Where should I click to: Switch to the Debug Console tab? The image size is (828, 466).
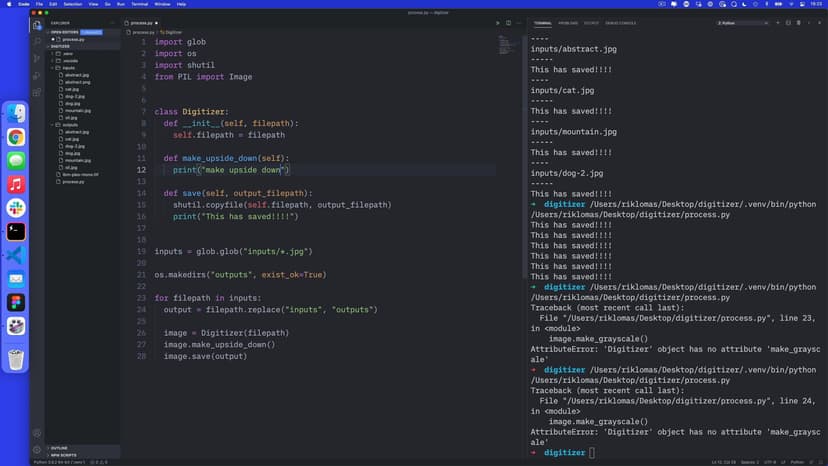pos(620,22)
